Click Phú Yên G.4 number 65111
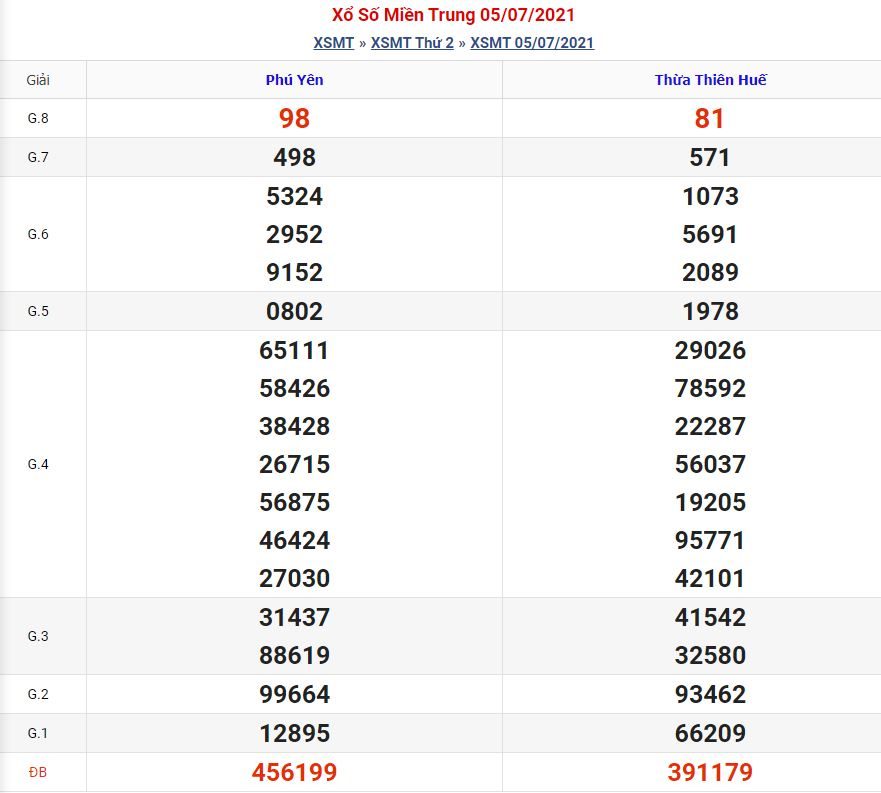This screenshot has width=881, height=793. [x=294, y=351]
